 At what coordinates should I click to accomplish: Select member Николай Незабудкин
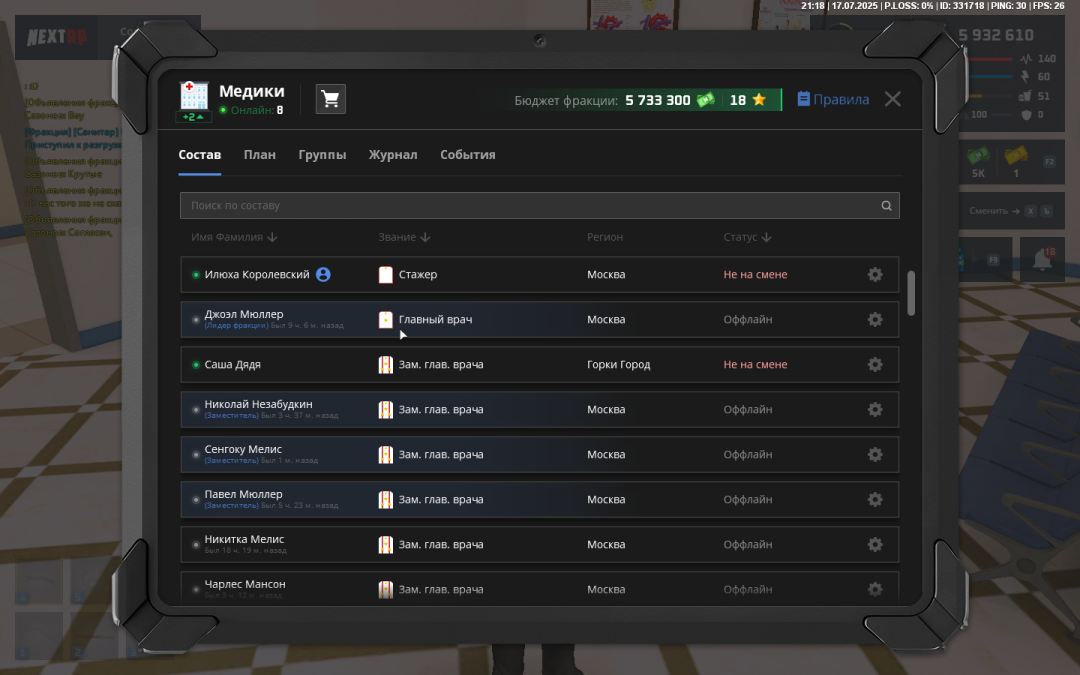tap(258, 404)
